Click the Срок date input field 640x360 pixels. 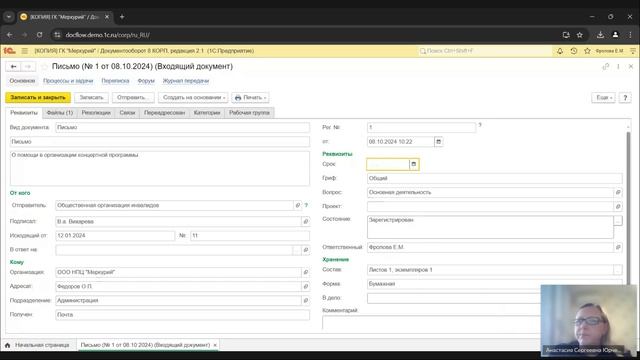(x=388, y=164)
